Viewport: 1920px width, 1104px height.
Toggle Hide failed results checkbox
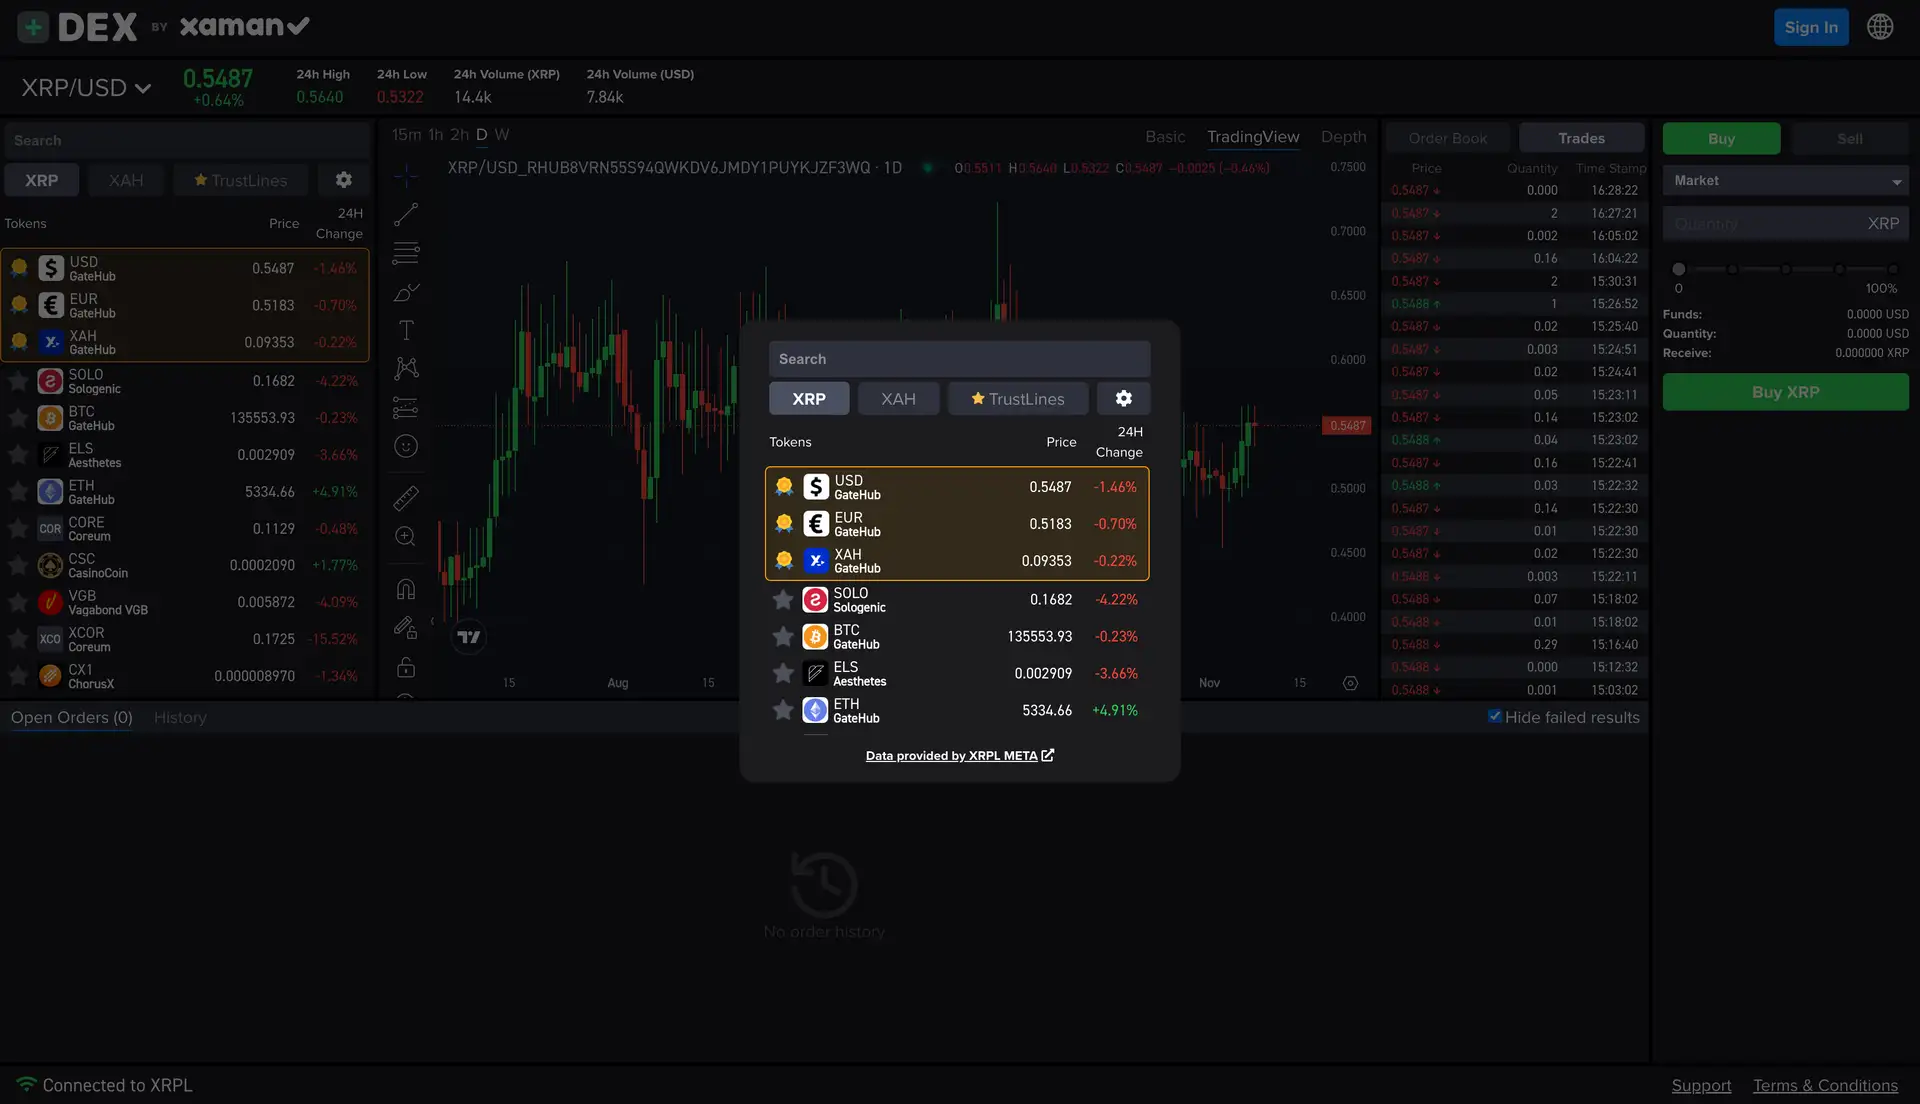[x=1495, y=716]
